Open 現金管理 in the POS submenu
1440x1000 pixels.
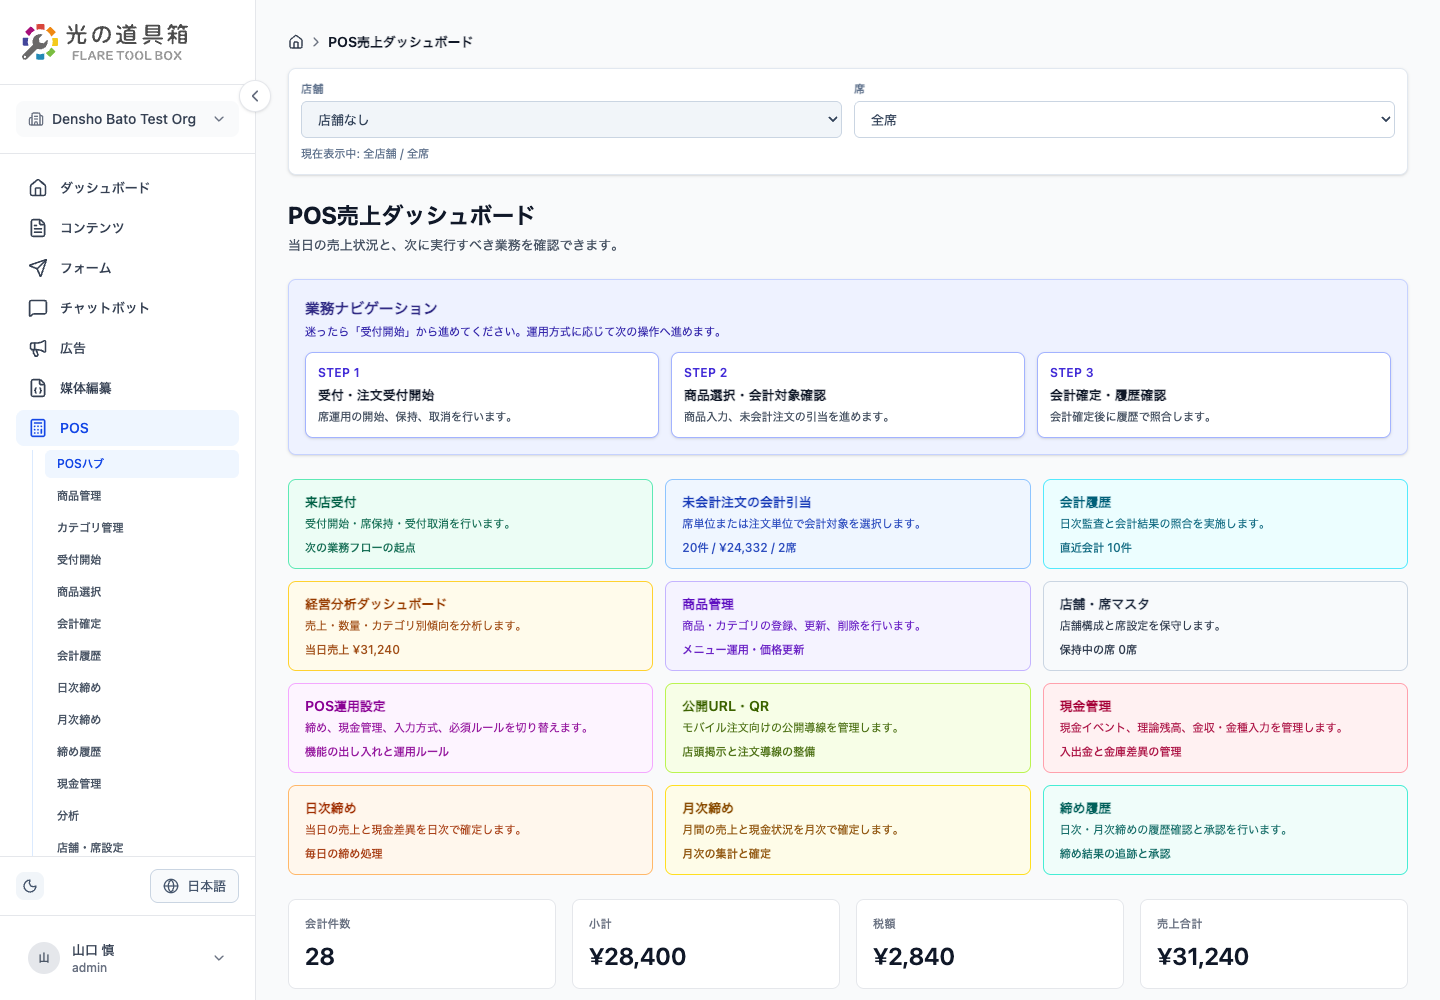[142, 784]
